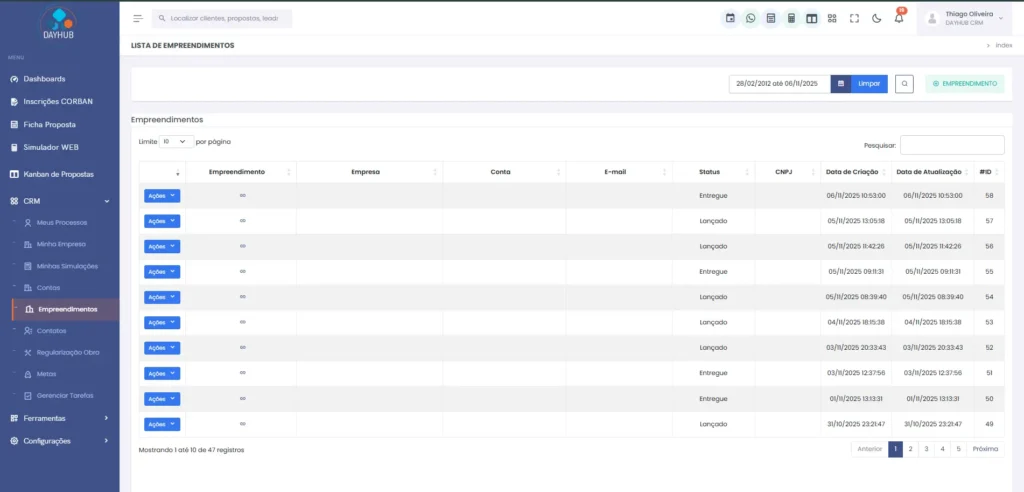This screenshot has width=1024, height=492.
Task: Click the Limpar button
Action: [x=869, y=84]
